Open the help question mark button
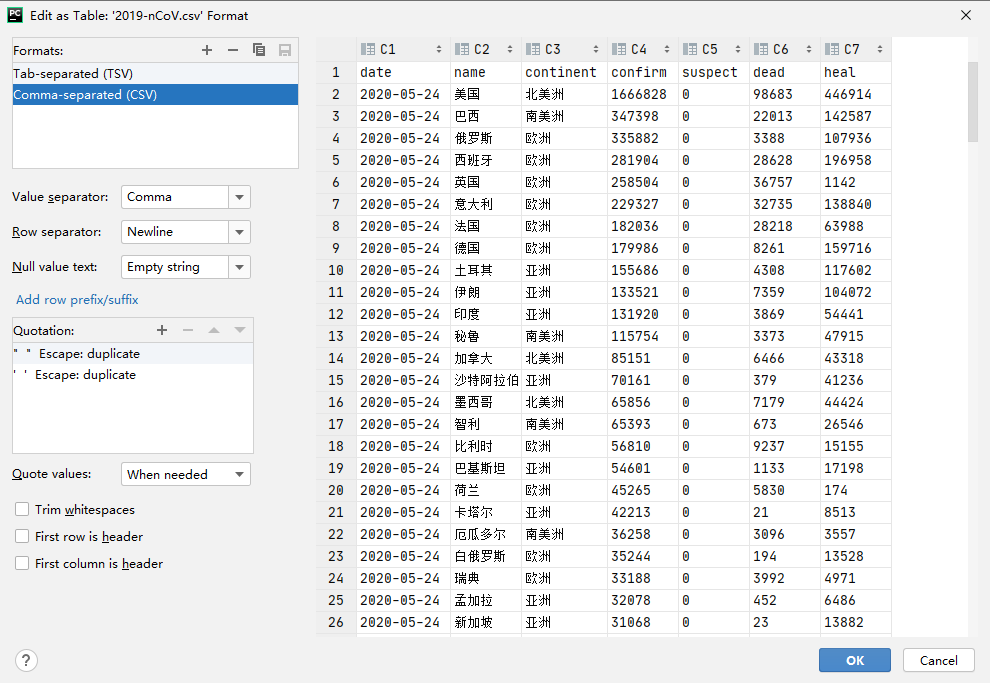 26,660
